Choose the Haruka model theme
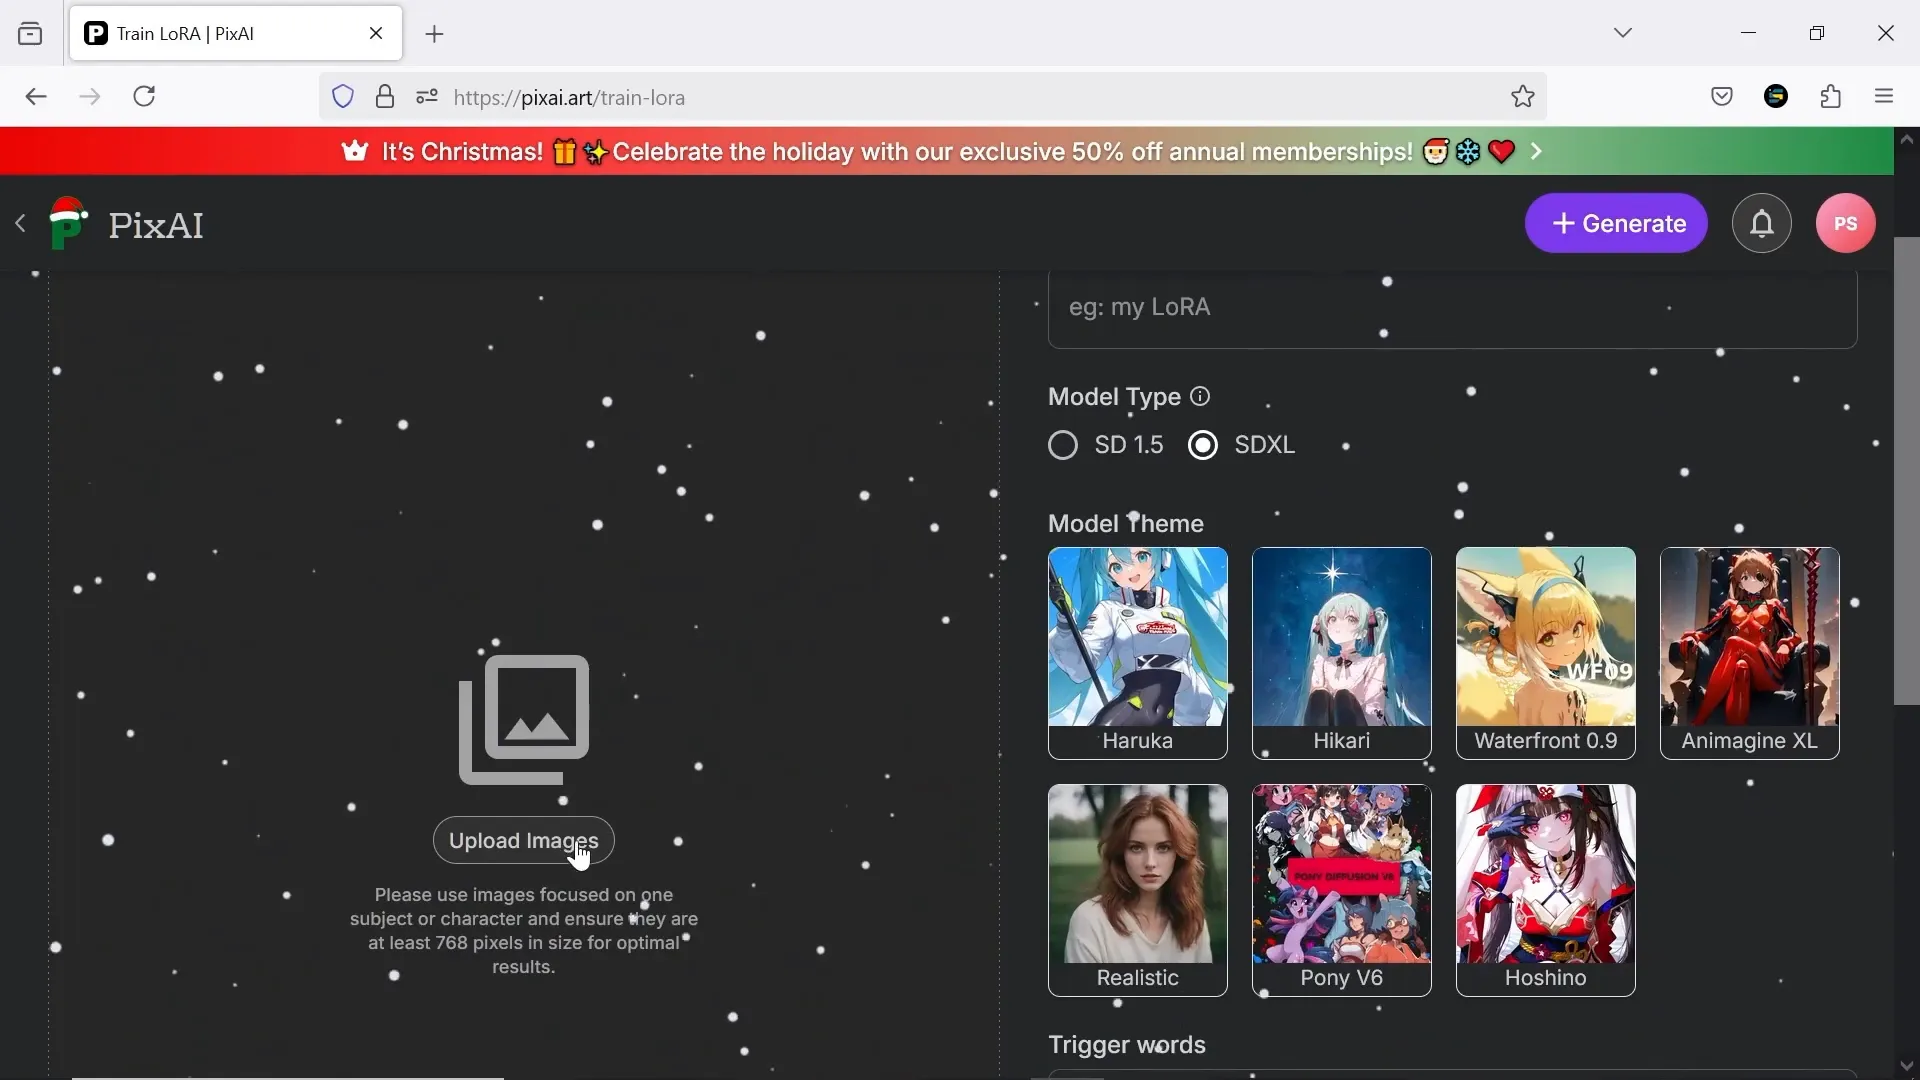Viewport: 1920px width, 1080px height. coord(1138,653)
